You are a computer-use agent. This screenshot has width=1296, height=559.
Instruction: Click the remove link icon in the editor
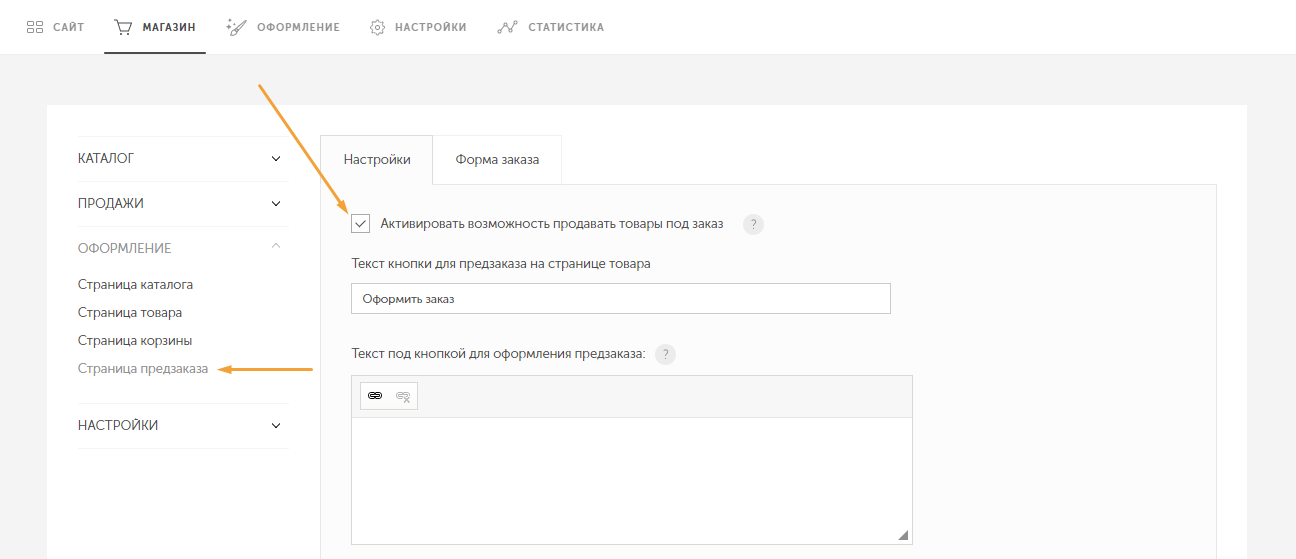click(403, 396)
